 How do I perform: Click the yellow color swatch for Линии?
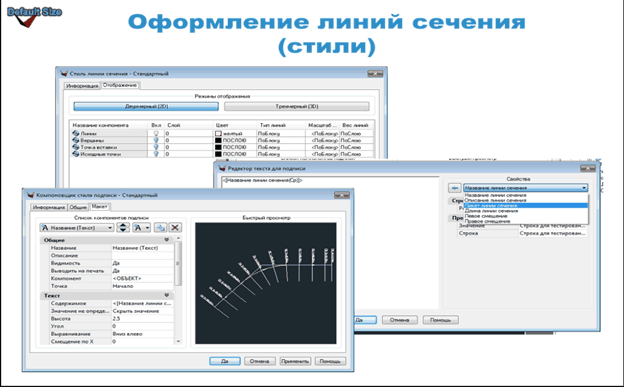click(x=218, y=133)
